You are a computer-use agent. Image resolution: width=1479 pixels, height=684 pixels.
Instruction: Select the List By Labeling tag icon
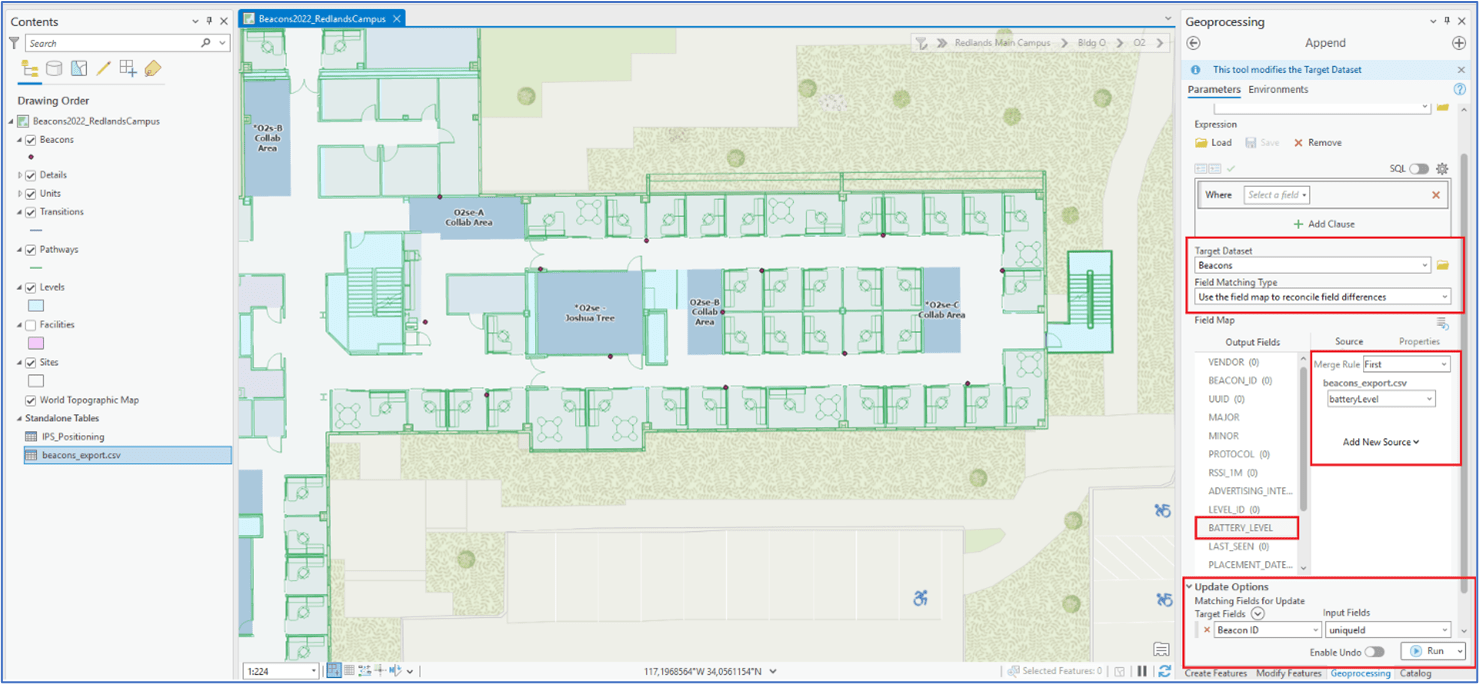click(x=153, y=68)
